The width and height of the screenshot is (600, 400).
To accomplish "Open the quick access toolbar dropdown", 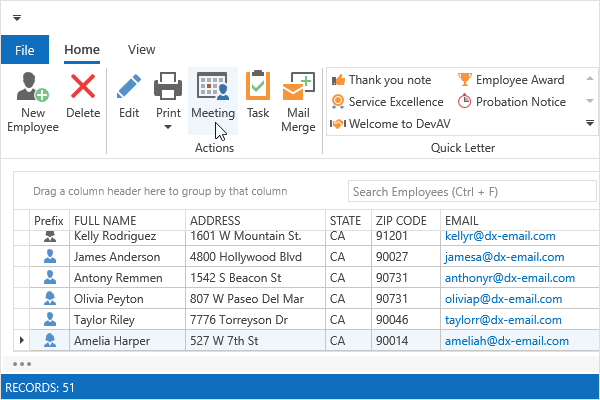I will [x=17, y=17].
